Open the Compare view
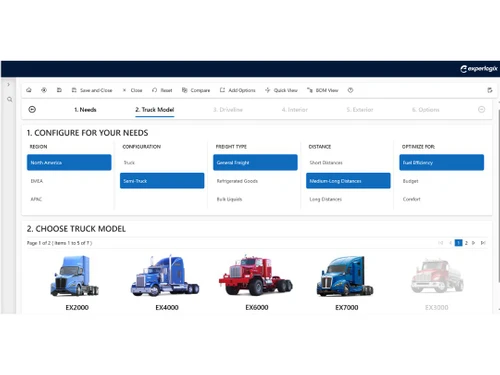 coord(196,90)
